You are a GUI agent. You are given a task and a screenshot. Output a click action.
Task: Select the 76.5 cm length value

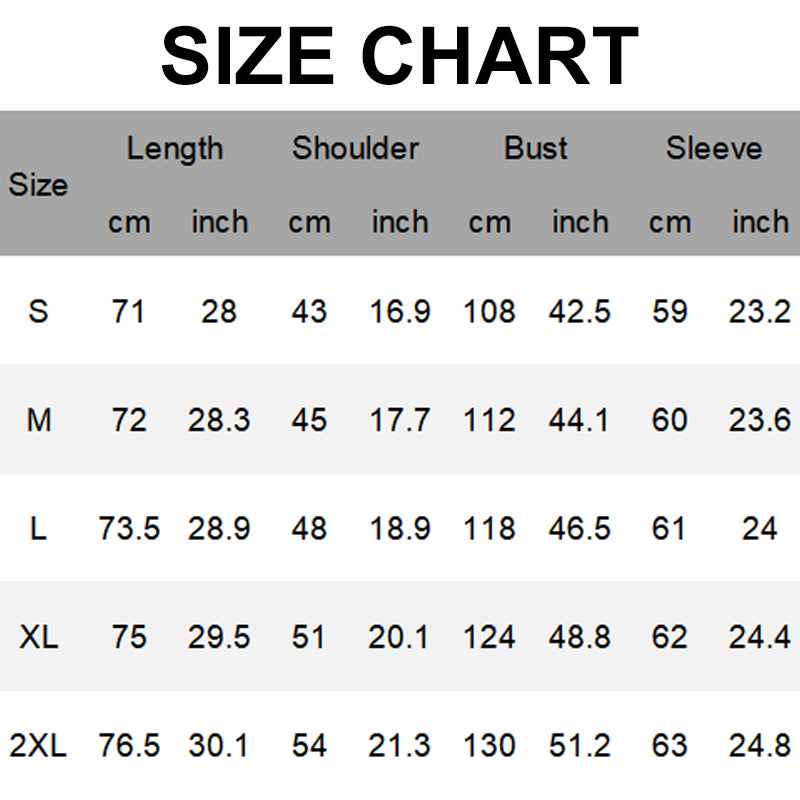click(129, 745)
